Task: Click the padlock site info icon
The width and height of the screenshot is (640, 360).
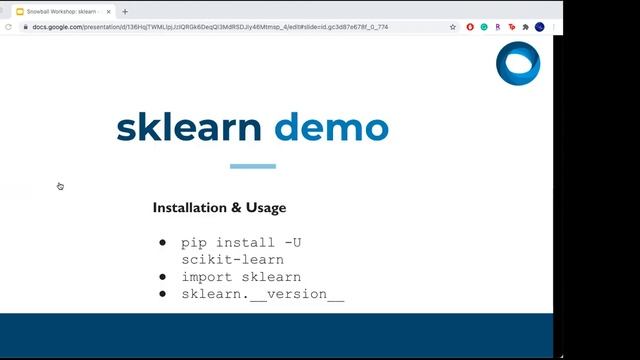Action: pos(26,27)
